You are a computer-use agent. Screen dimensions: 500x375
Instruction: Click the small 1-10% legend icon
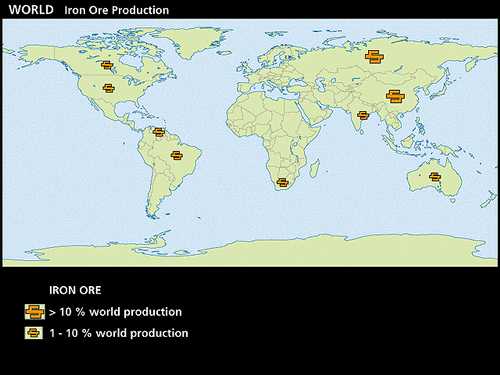[x=34, y=333]
